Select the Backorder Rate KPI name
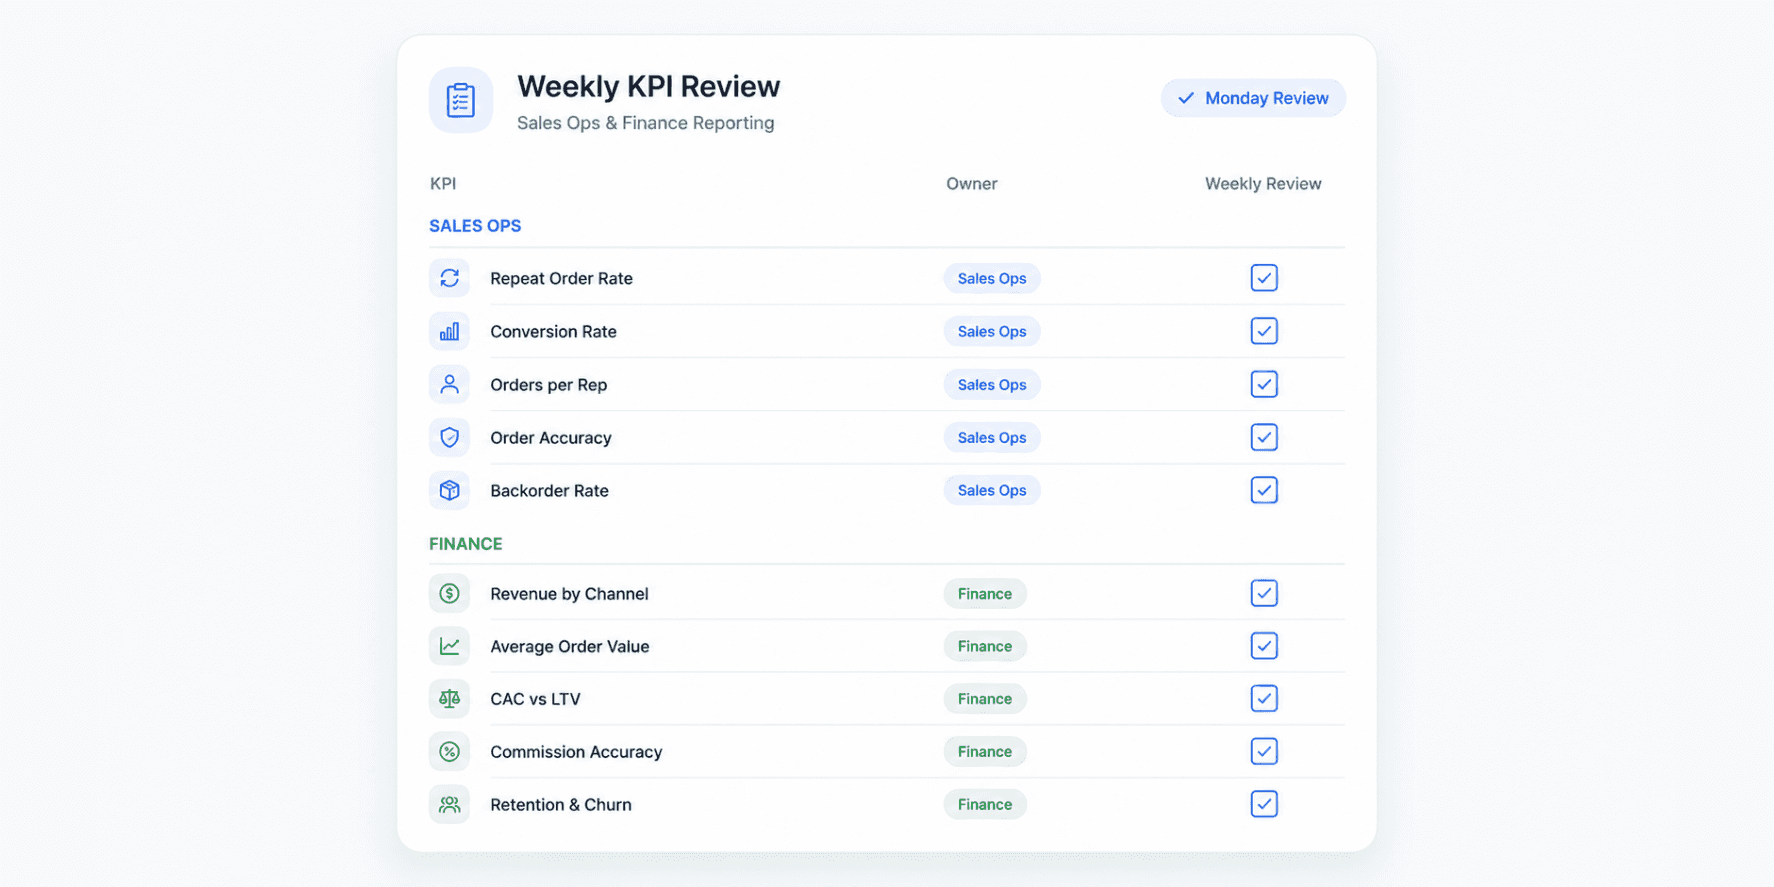1774x887 pixels. coord(549,490)
